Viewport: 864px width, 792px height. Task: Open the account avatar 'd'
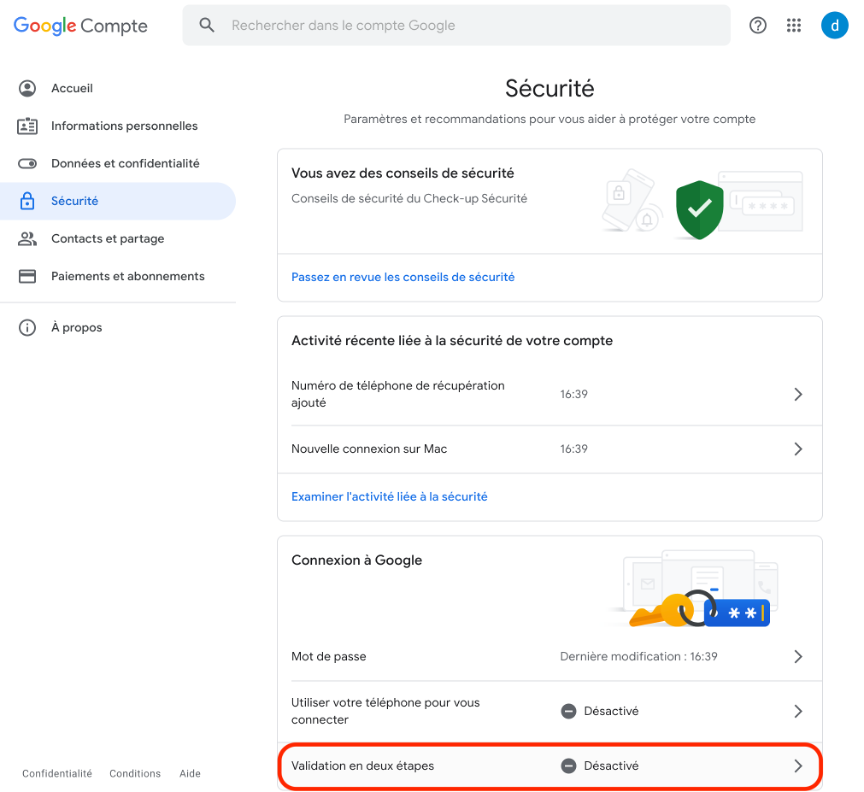(x=834, y=25)
